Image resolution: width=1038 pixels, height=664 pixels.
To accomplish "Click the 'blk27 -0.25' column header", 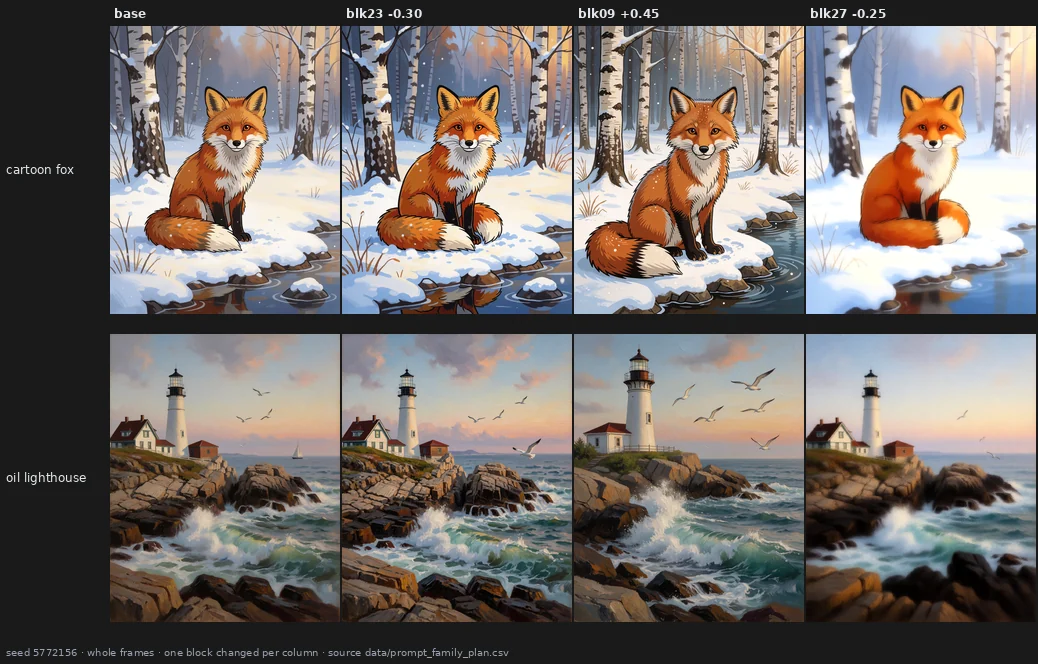I will pyautogui.click(x=848, y=13).
